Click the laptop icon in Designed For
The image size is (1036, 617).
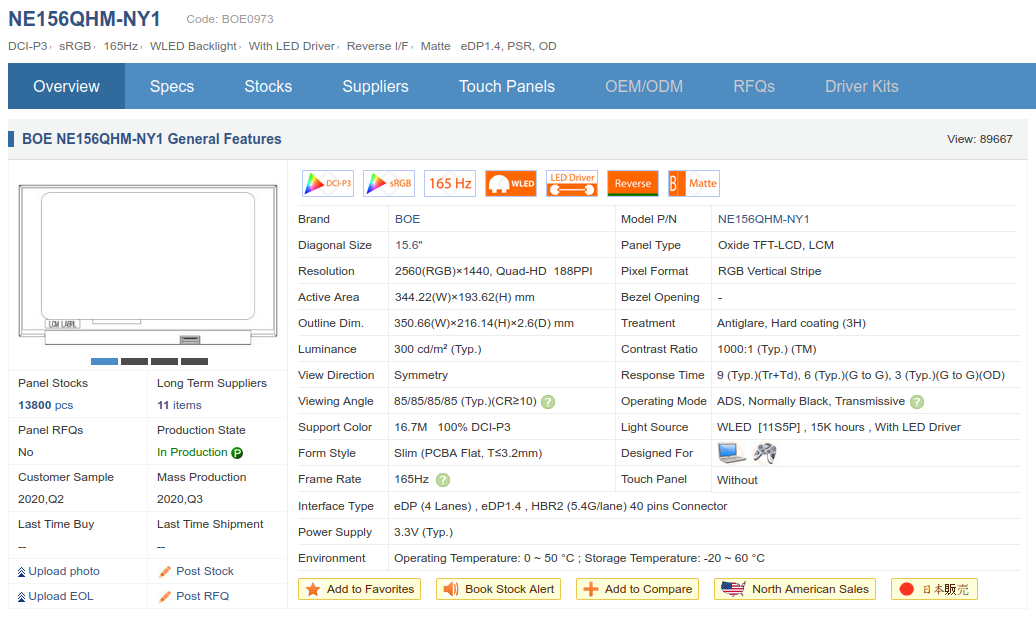tap(731, 453)
